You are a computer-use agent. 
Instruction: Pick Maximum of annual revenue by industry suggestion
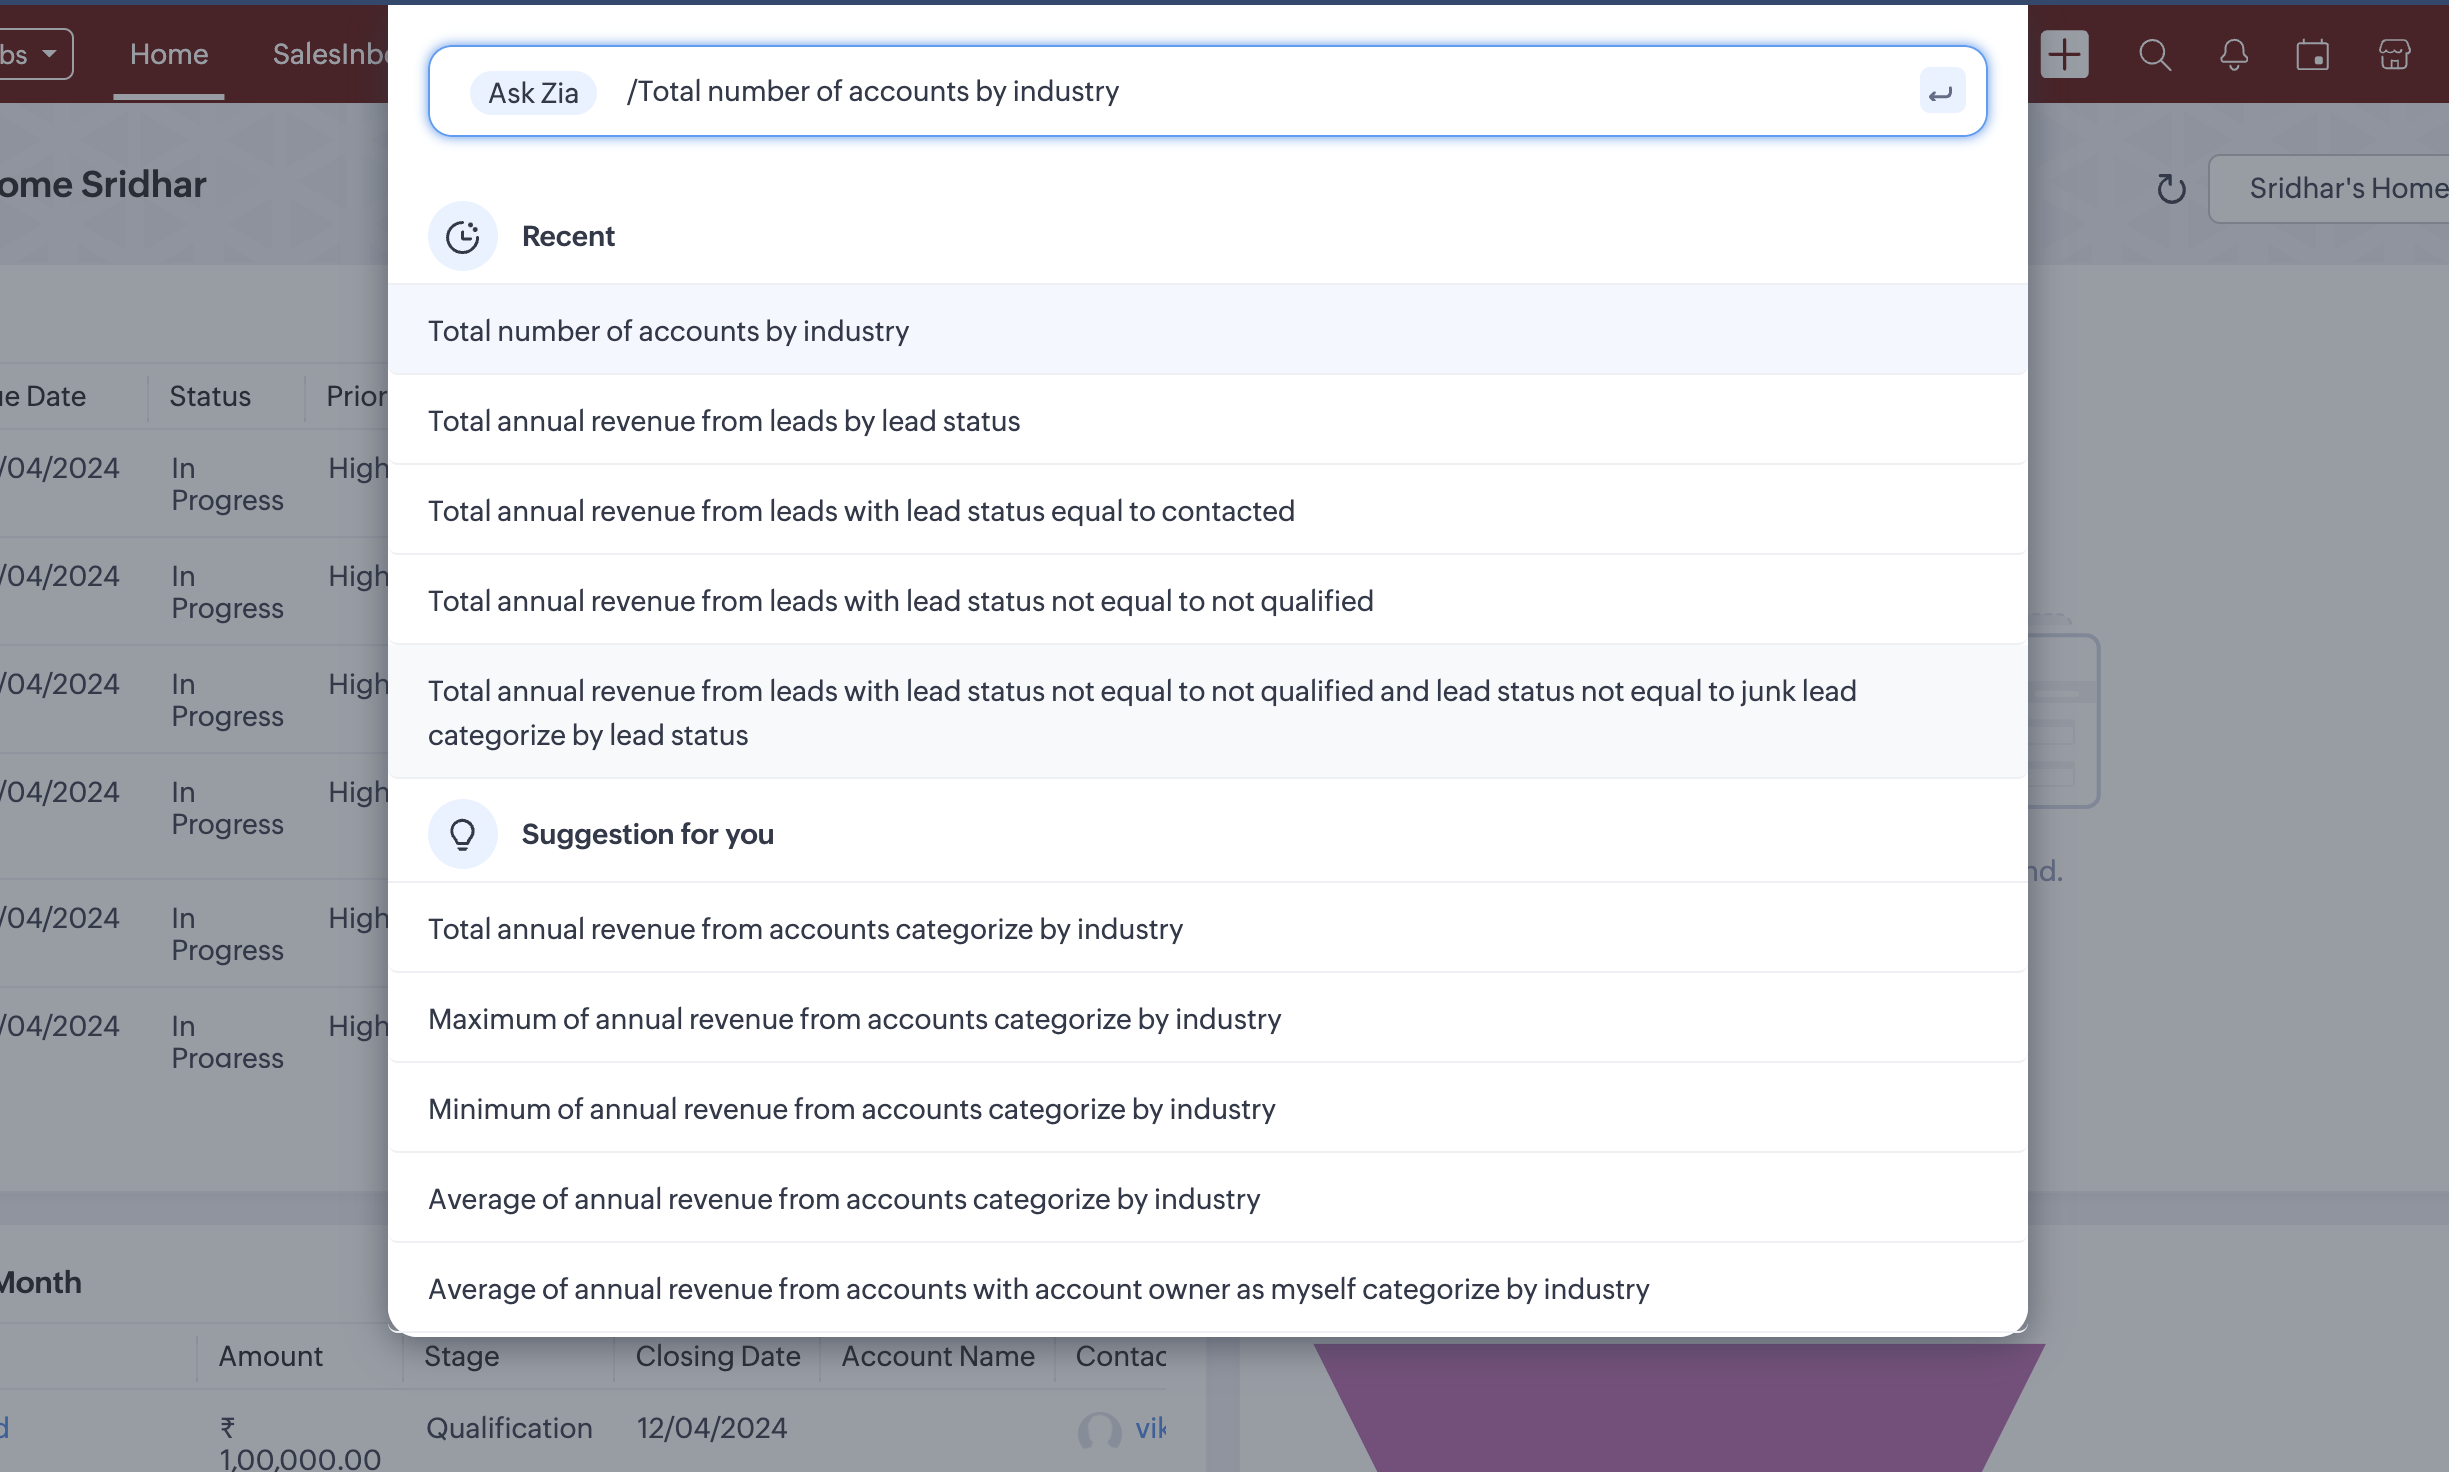(853, 1019)
